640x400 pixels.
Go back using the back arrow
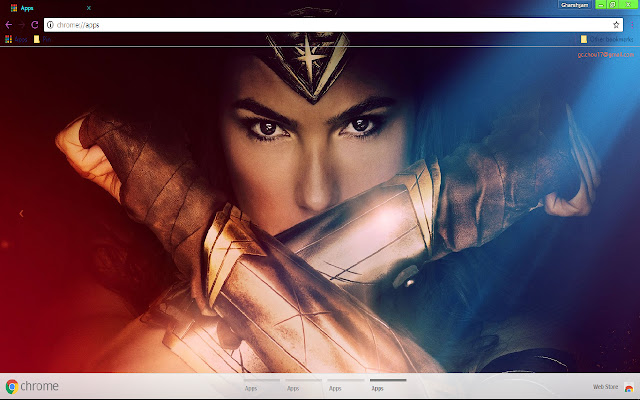click(x=9, y=25)
